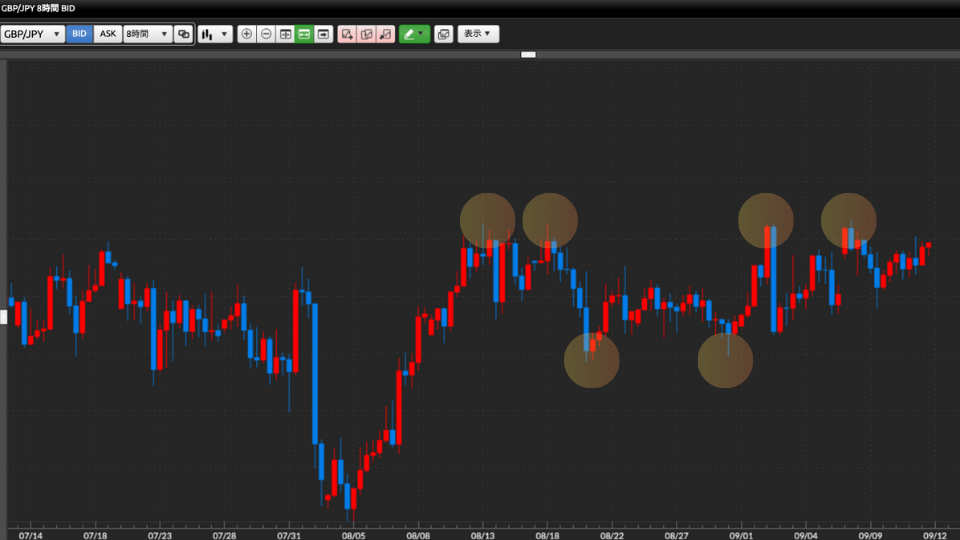Open the 表示 display menu
This screenshot has height=540, width=960.
click(478, 34)
